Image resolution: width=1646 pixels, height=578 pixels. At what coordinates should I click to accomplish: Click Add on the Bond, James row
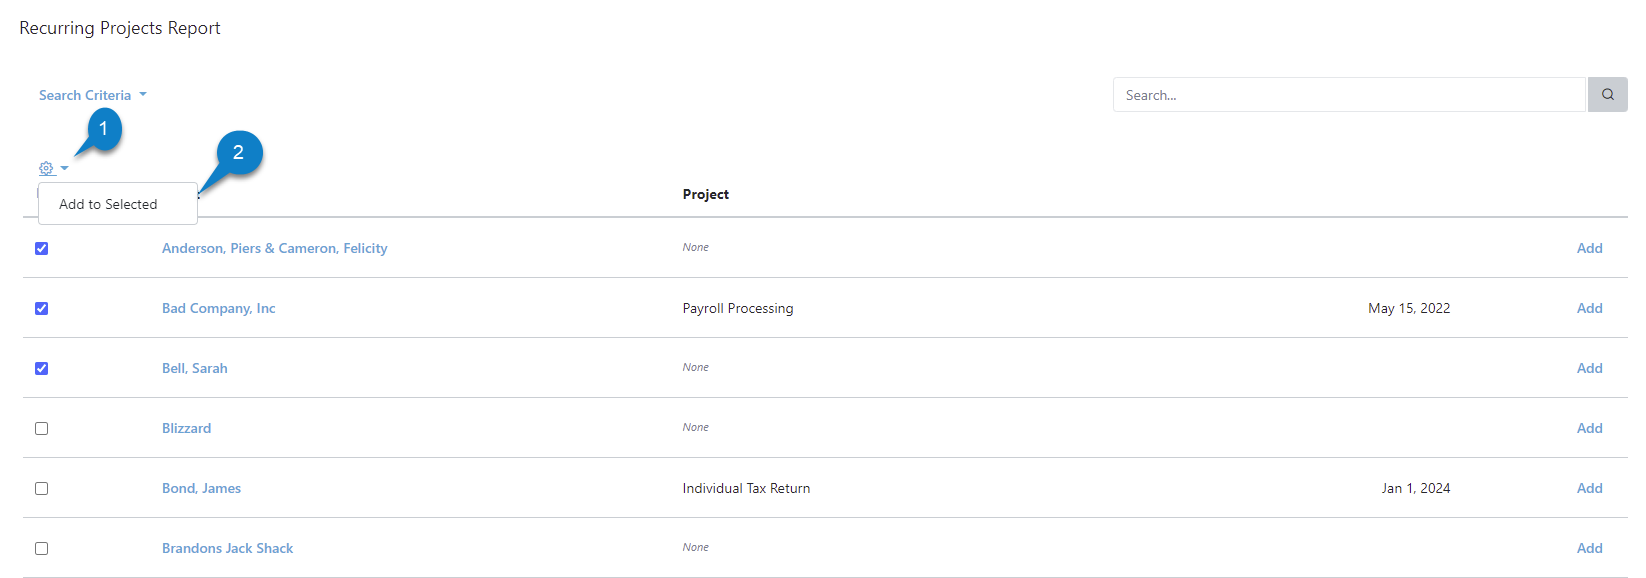coord(1589,488)
